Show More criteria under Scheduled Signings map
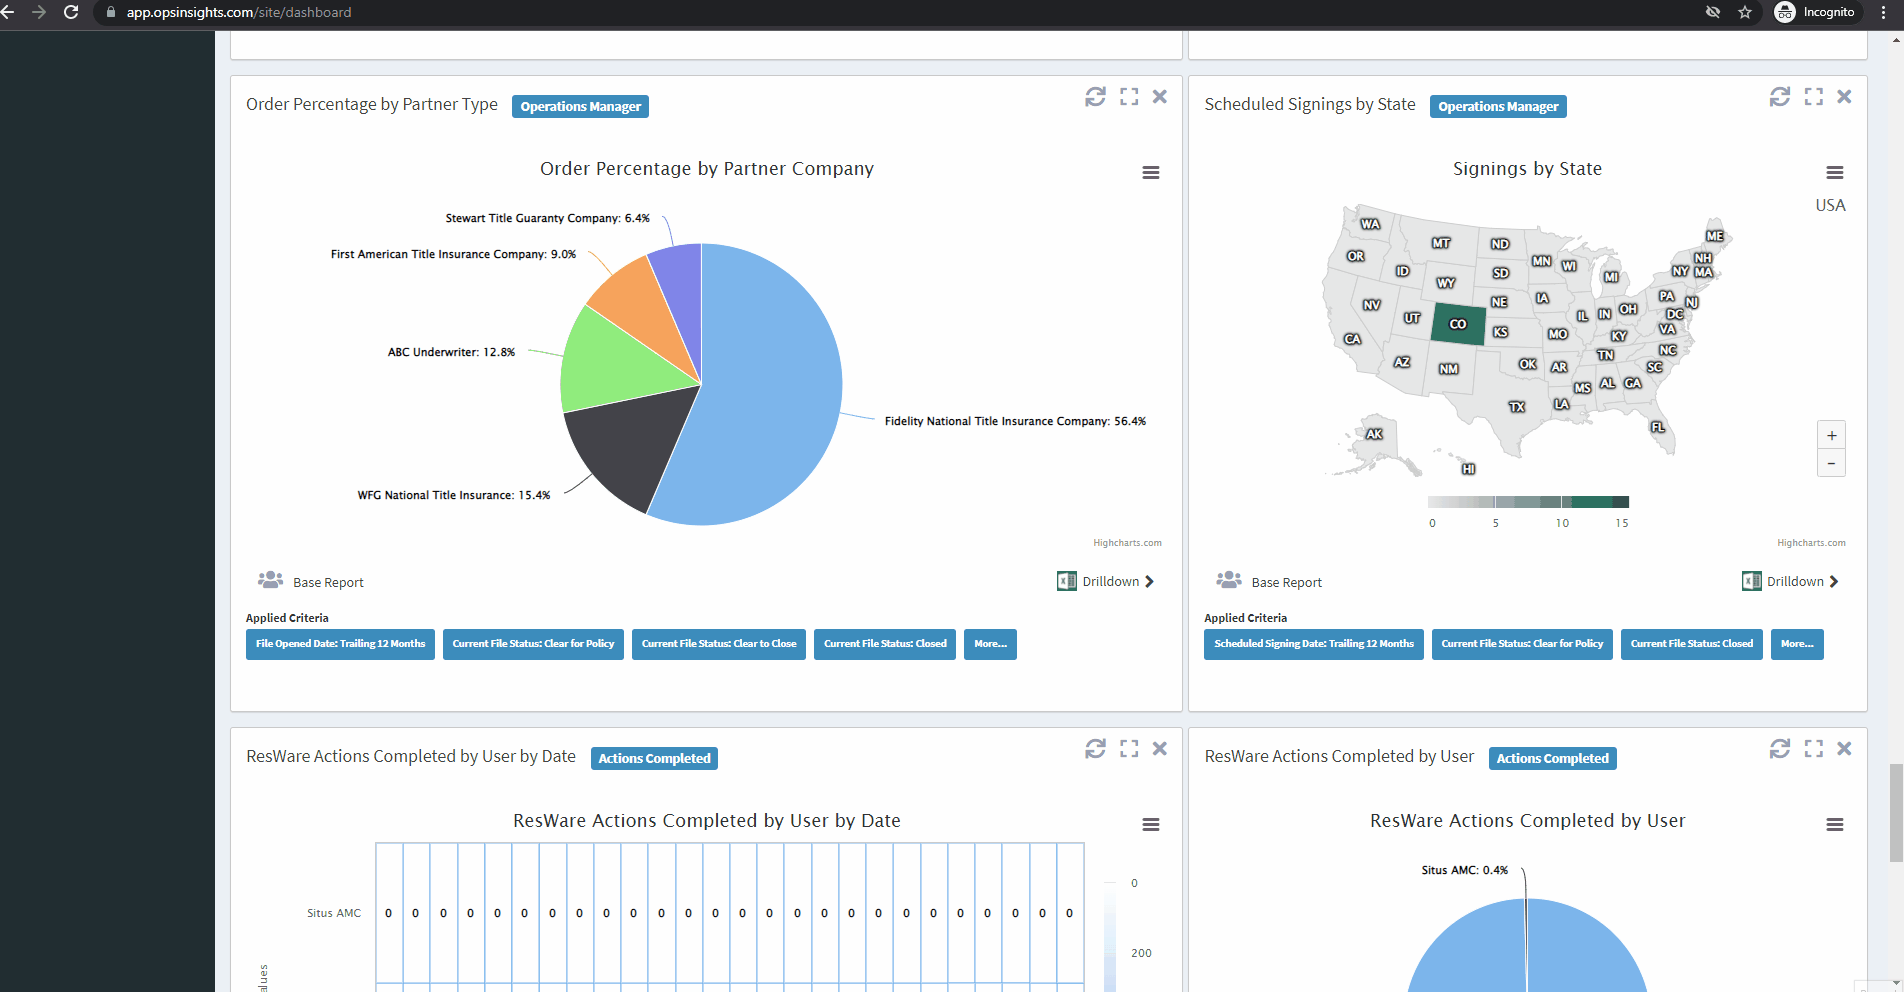Image resolution: width=1904 pixels, height=992 pixels. (x=1796, y=644)
